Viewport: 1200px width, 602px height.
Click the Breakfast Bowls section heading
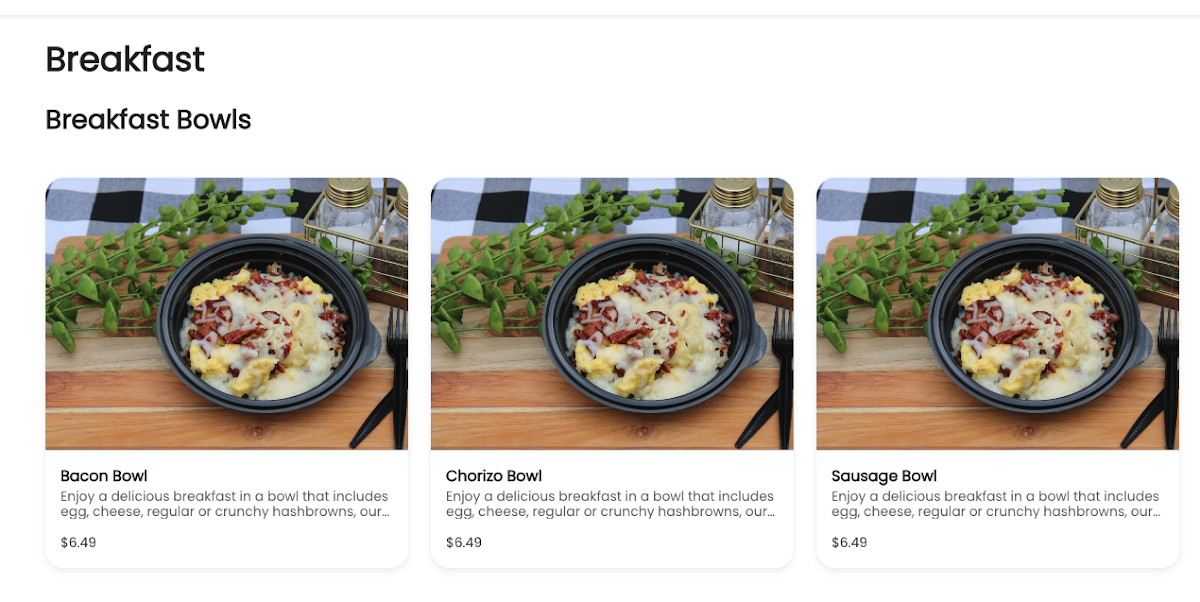click(148, 120)
